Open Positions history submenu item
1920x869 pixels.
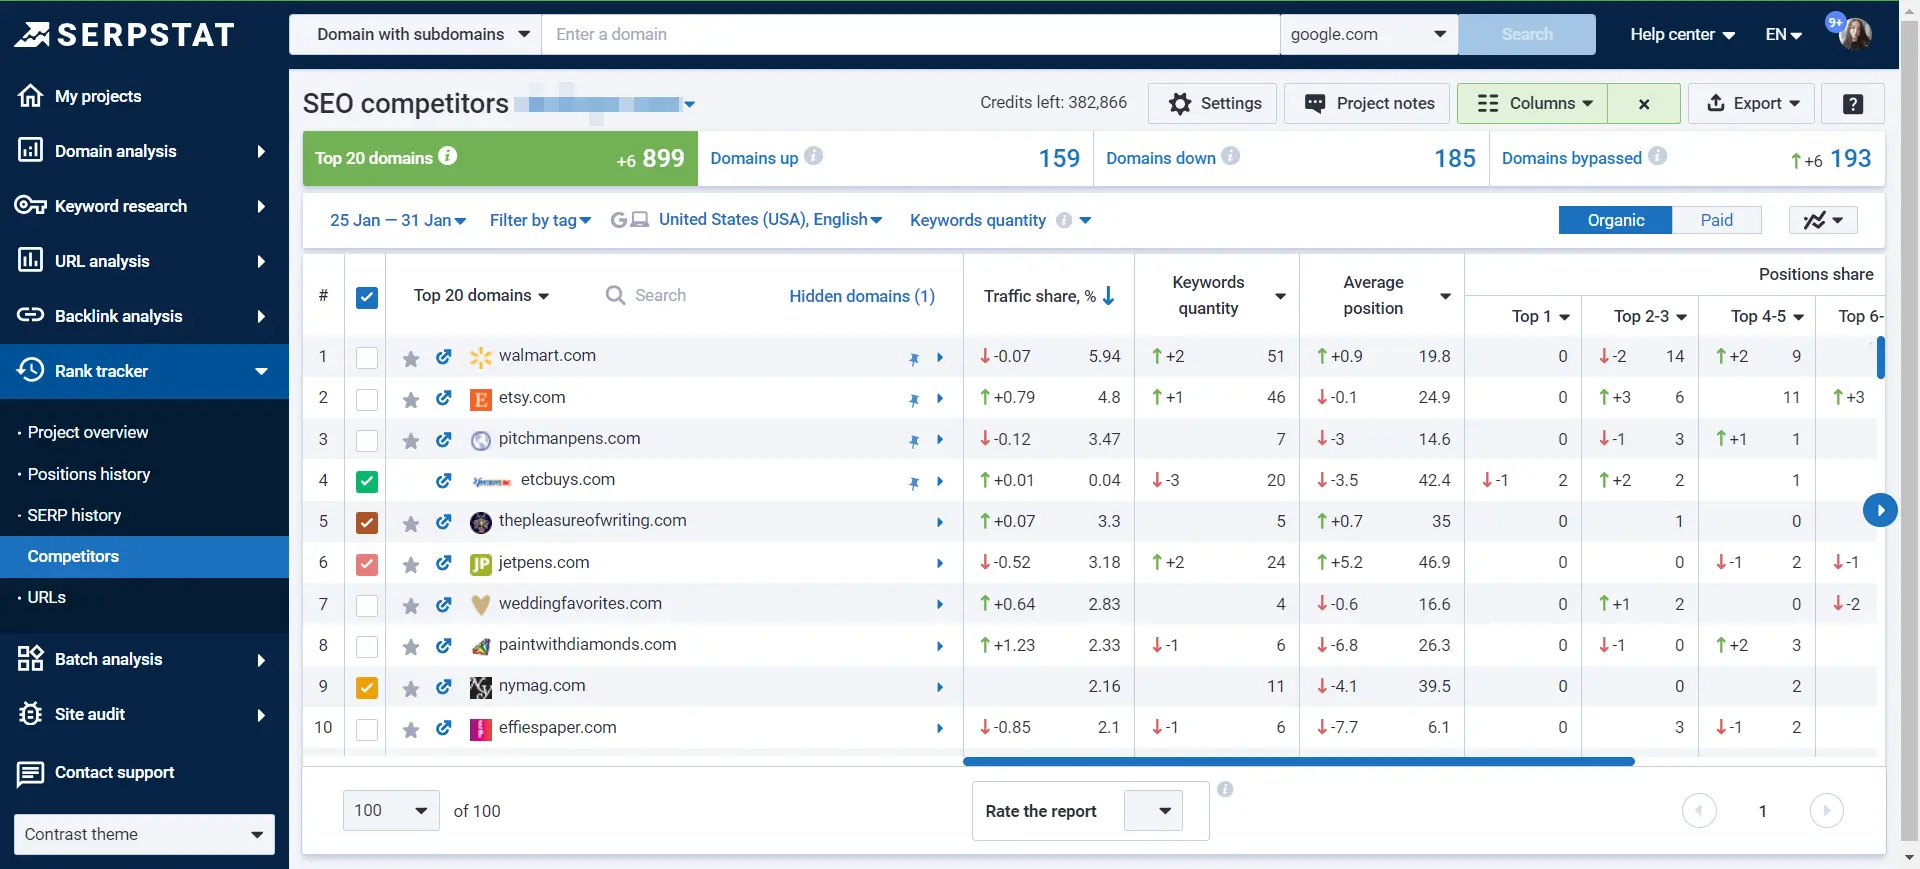[89, 474]
